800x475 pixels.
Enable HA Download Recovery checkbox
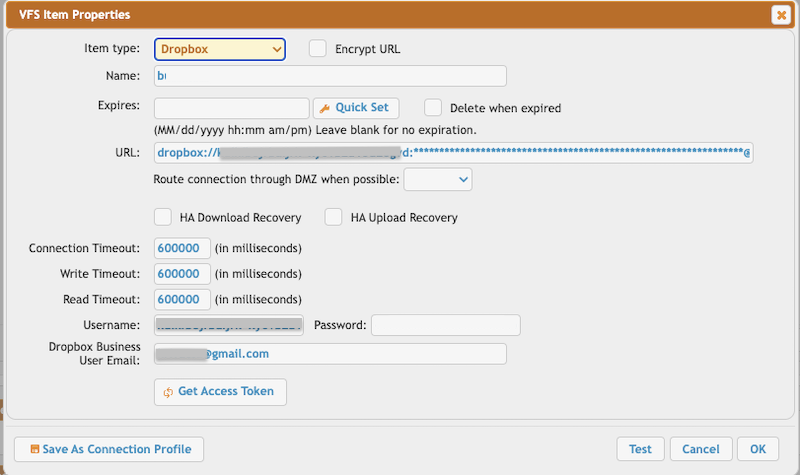tap(163, 217)
